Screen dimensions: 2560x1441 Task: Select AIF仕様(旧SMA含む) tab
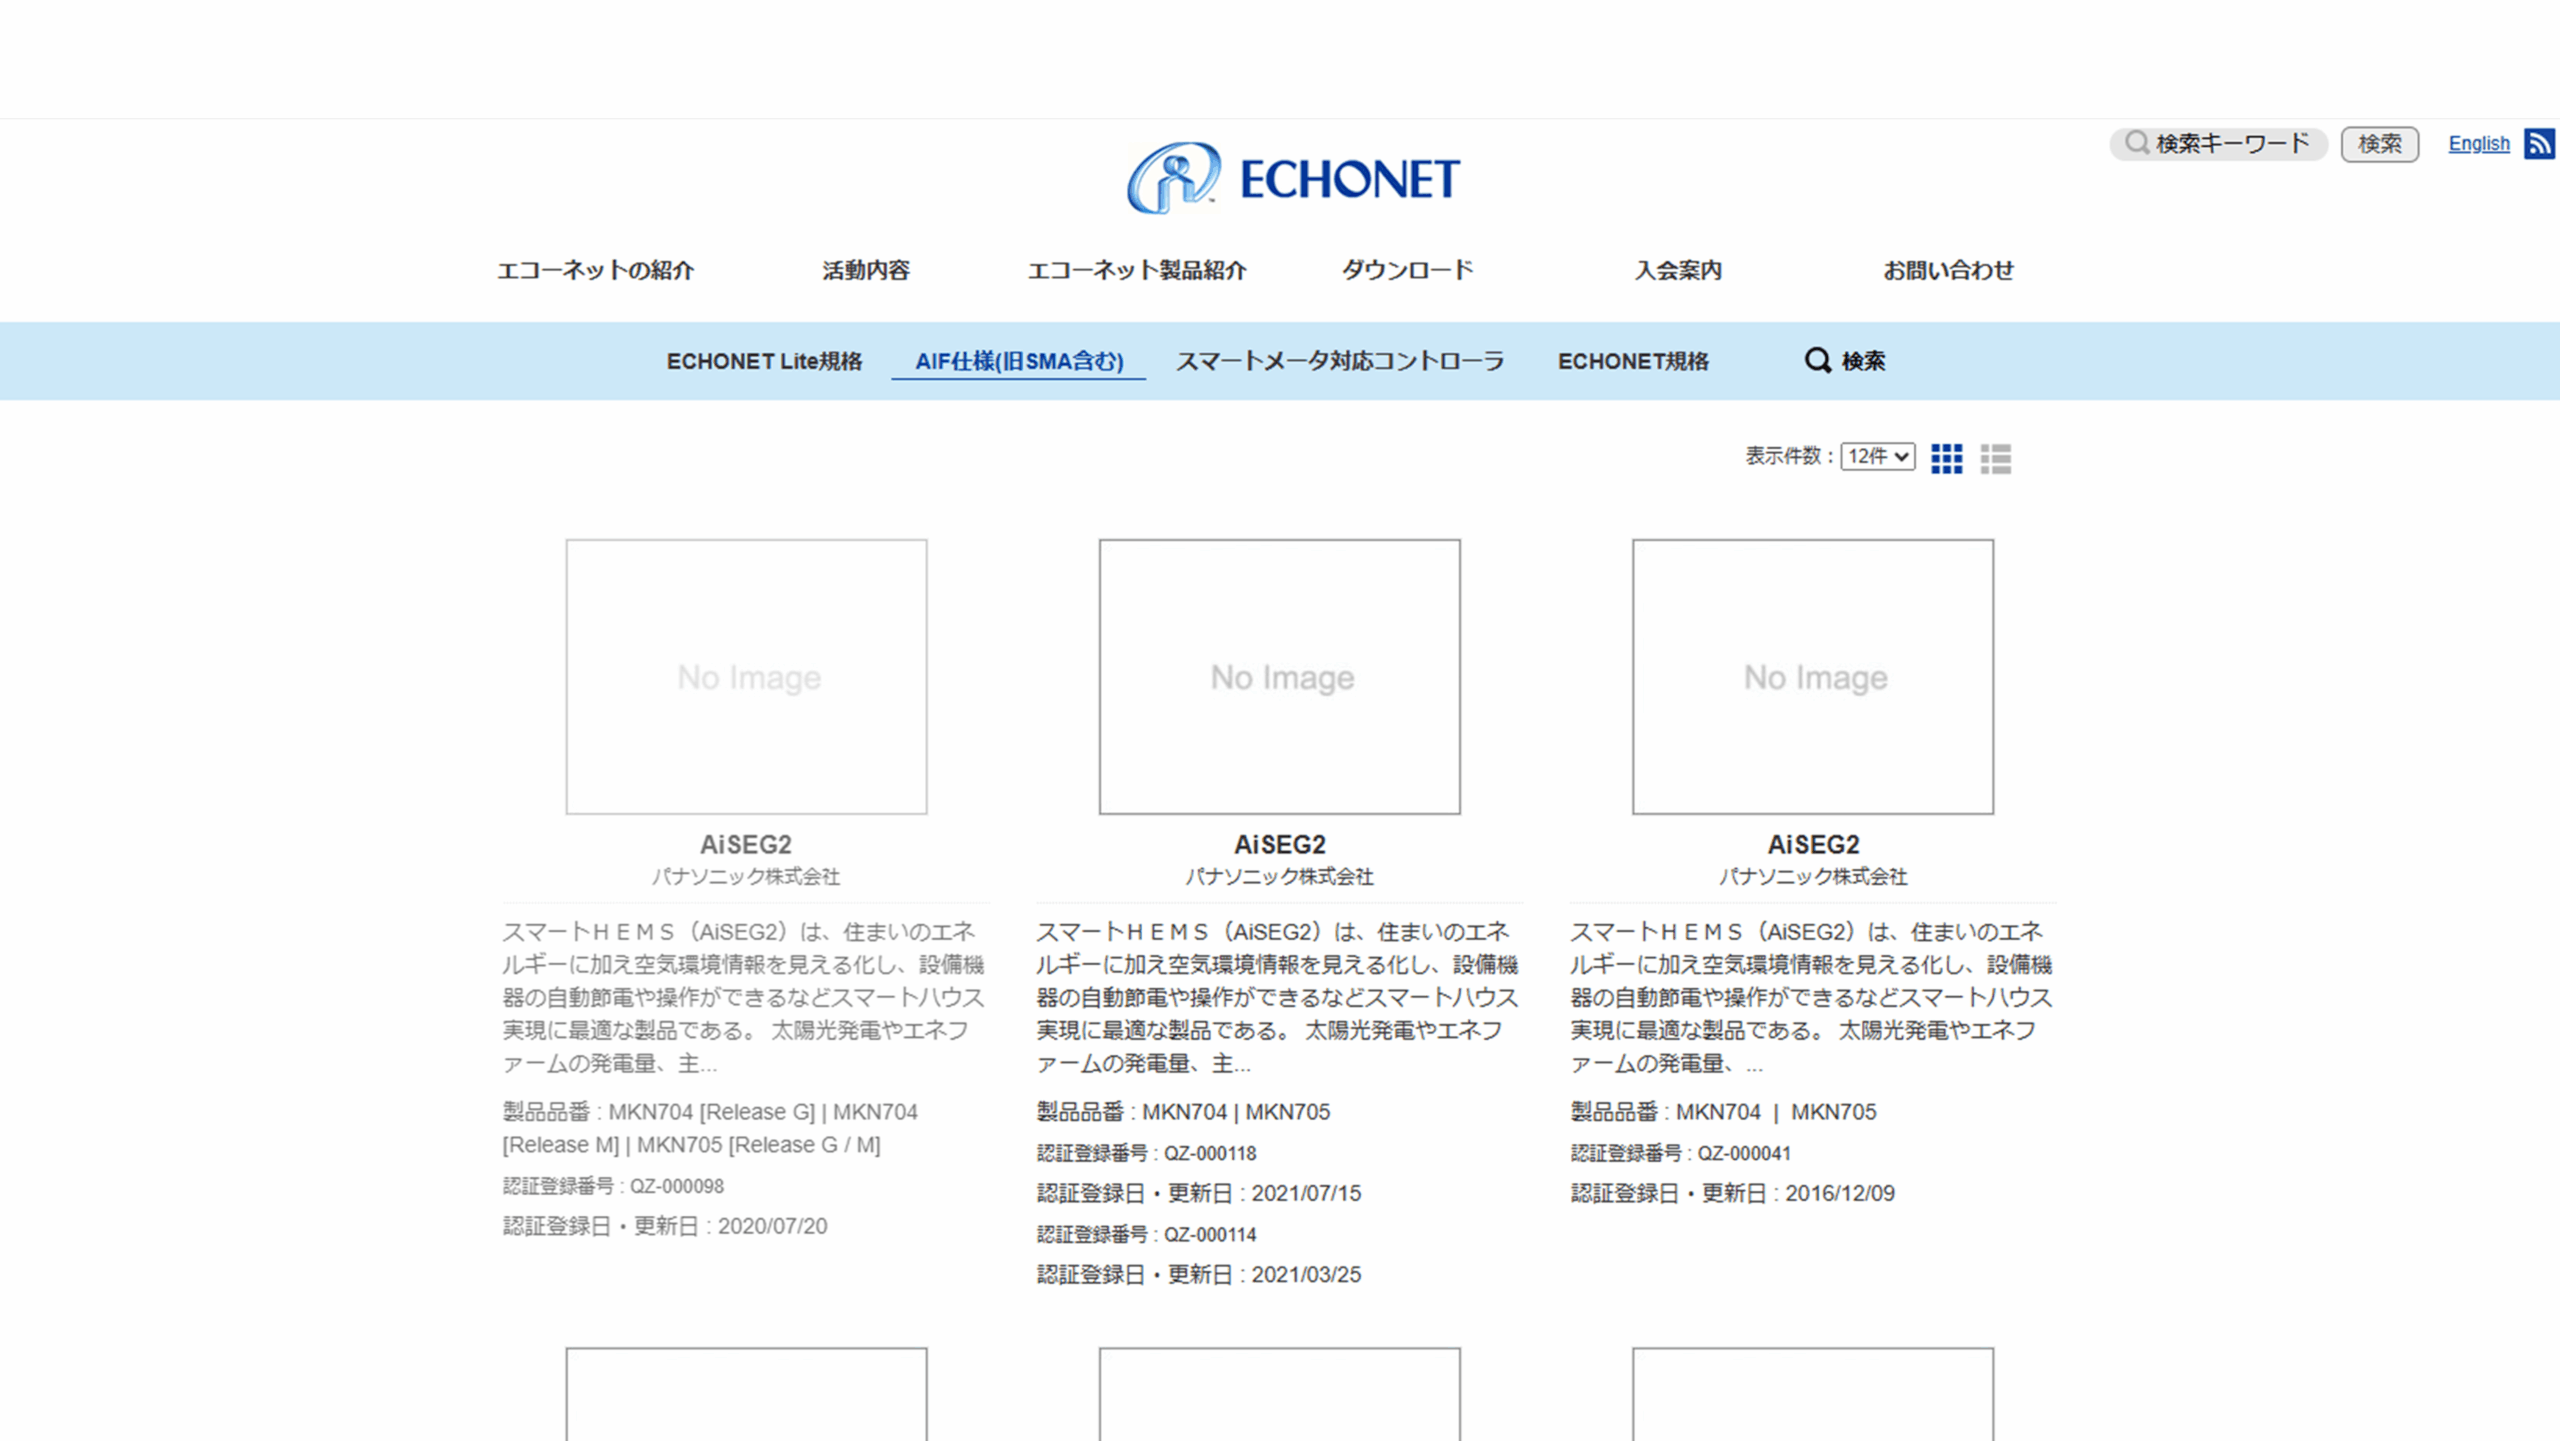(x=1019, y=361)
